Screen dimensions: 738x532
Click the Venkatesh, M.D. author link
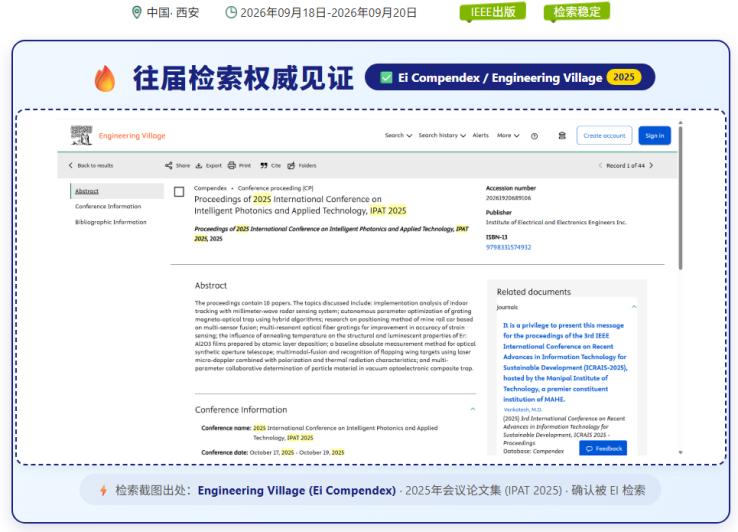click(522, 410)
